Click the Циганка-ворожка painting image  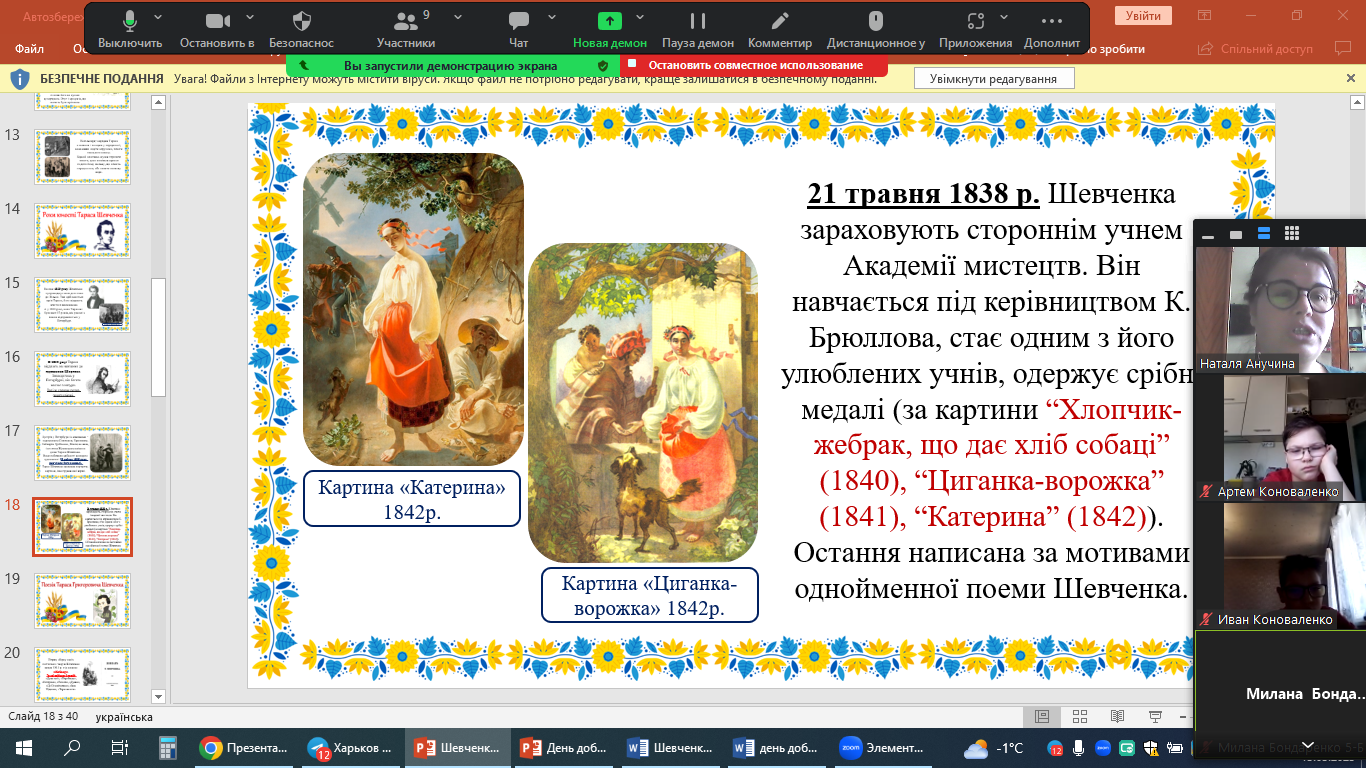pos(643,403)
